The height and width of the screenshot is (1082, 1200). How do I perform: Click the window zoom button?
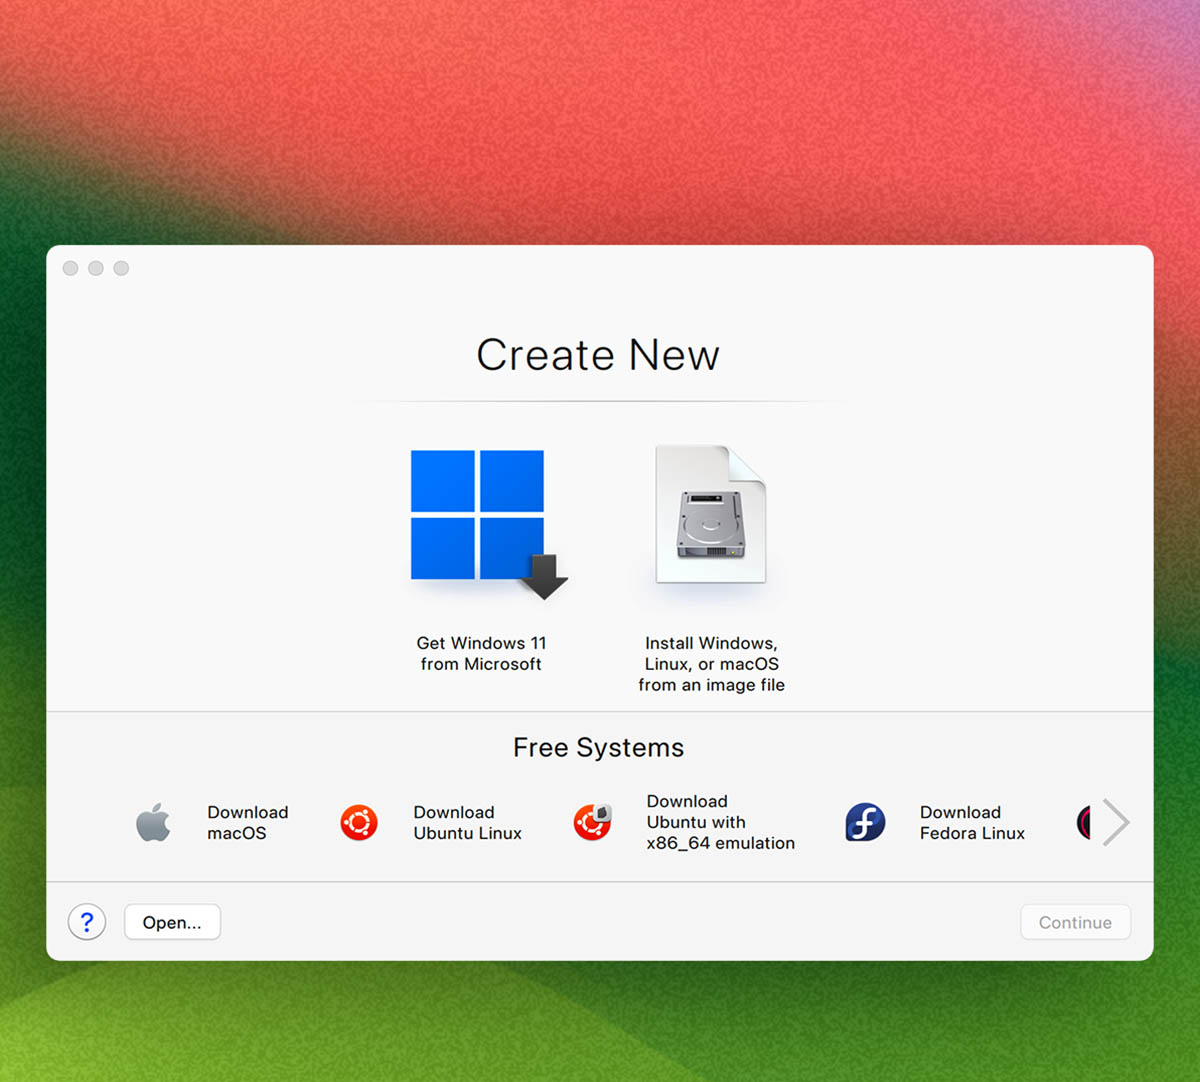click(121, 268)
